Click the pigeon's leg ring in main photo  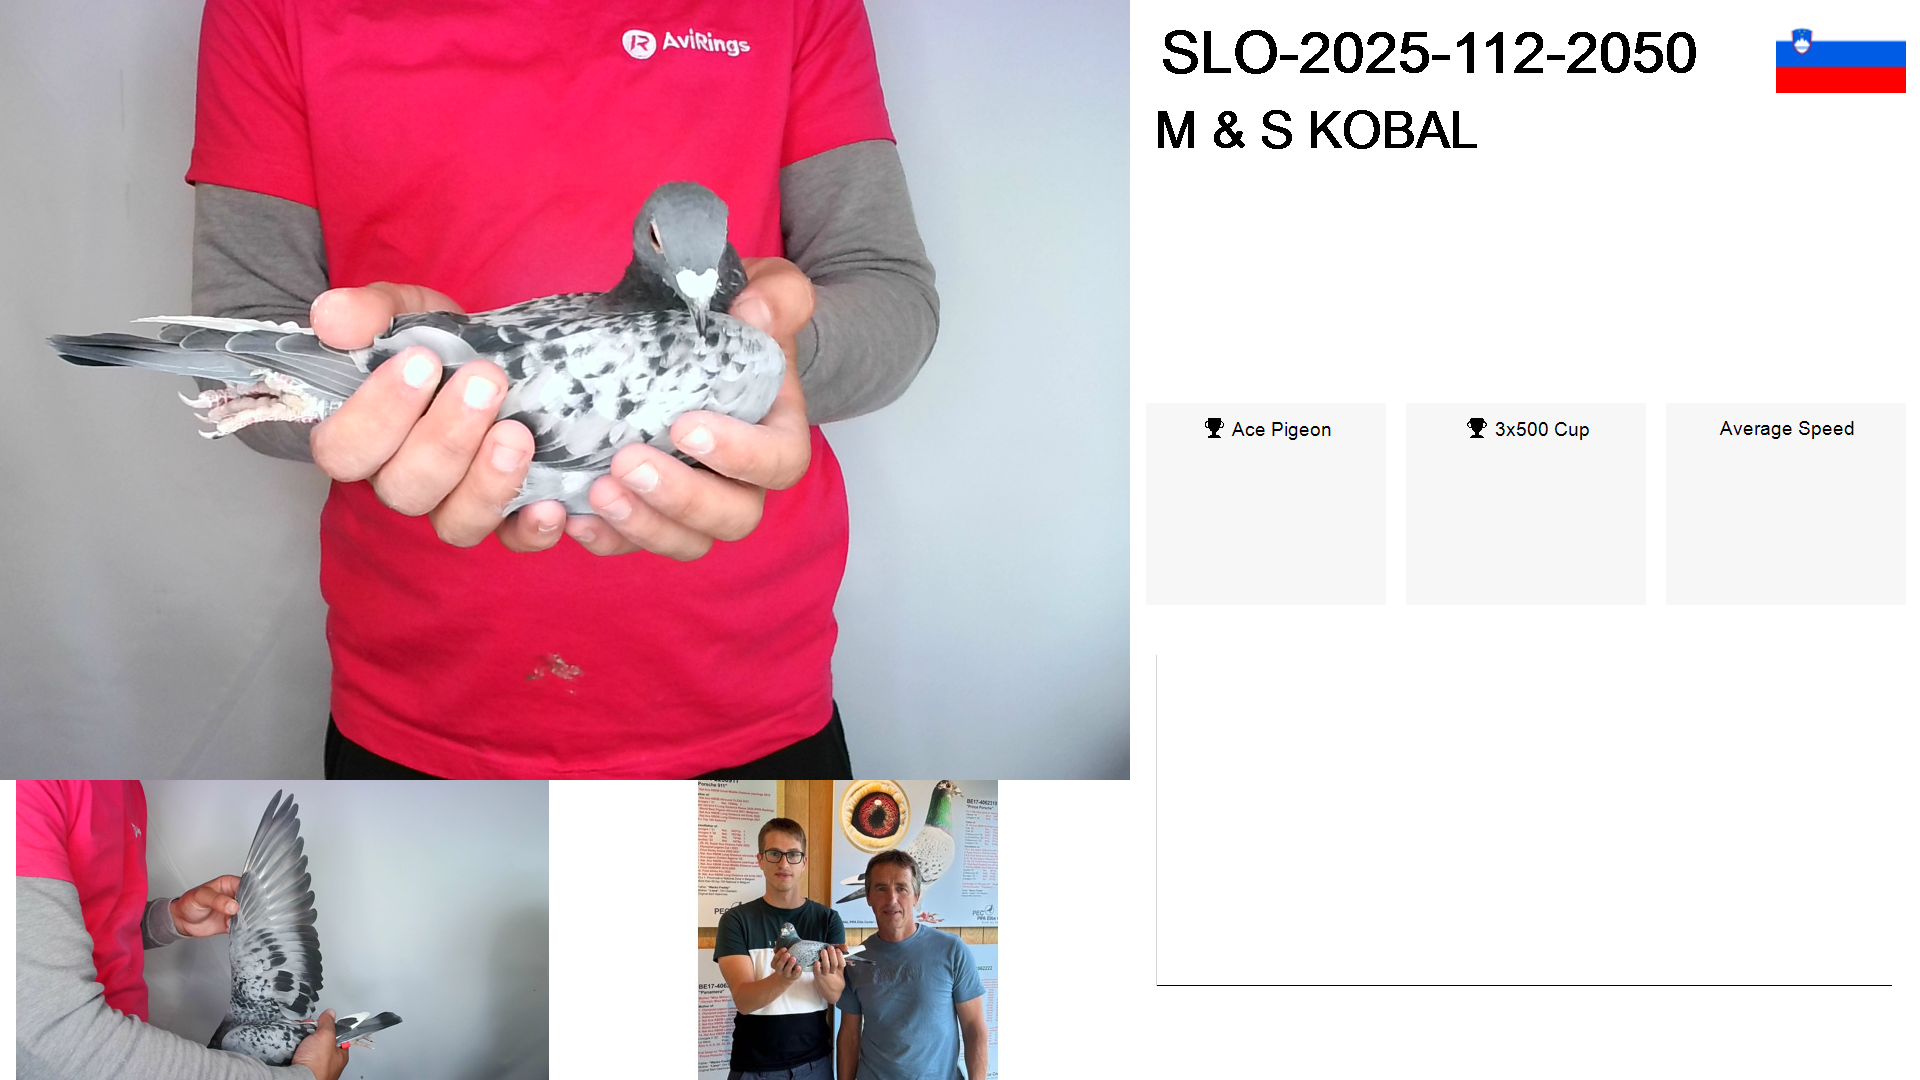coord(323,406)
